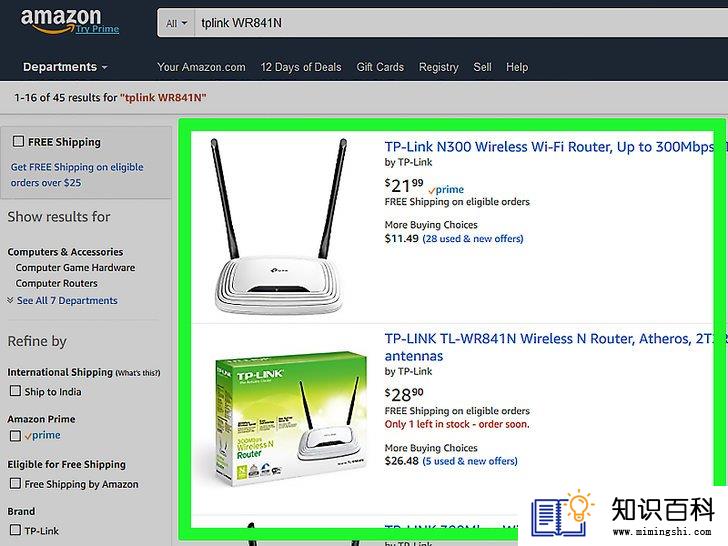Open the Try Prime link

(x=98, y=29)
